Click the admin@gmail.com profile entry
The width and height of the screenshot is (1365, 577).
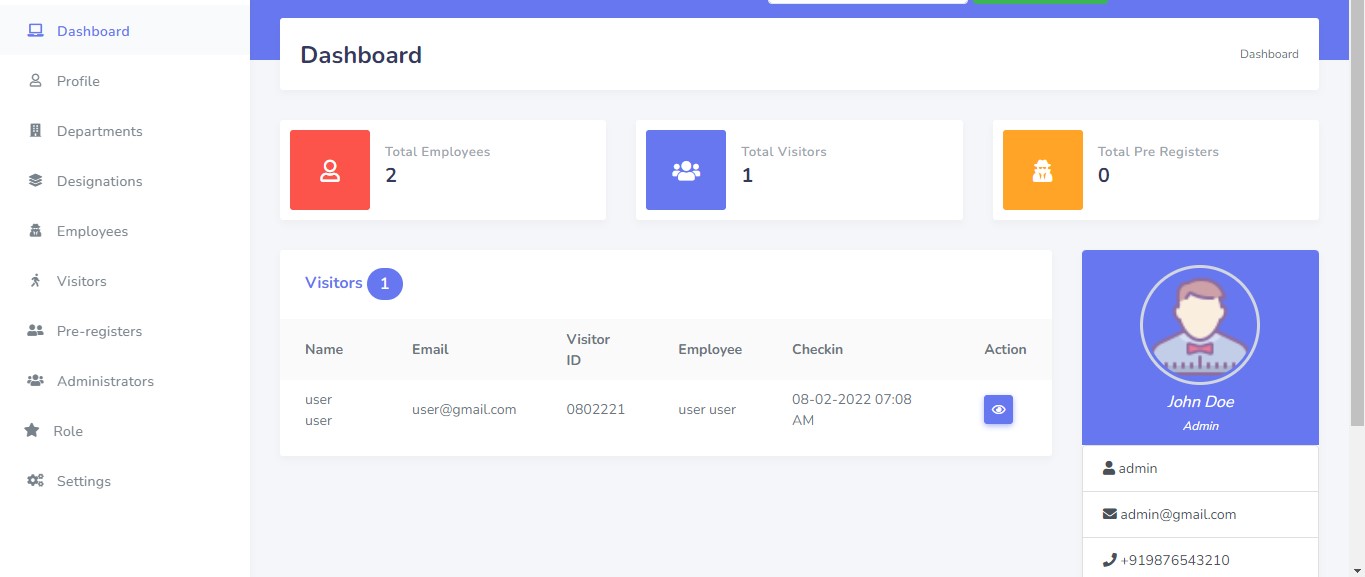coord(1178,514)
